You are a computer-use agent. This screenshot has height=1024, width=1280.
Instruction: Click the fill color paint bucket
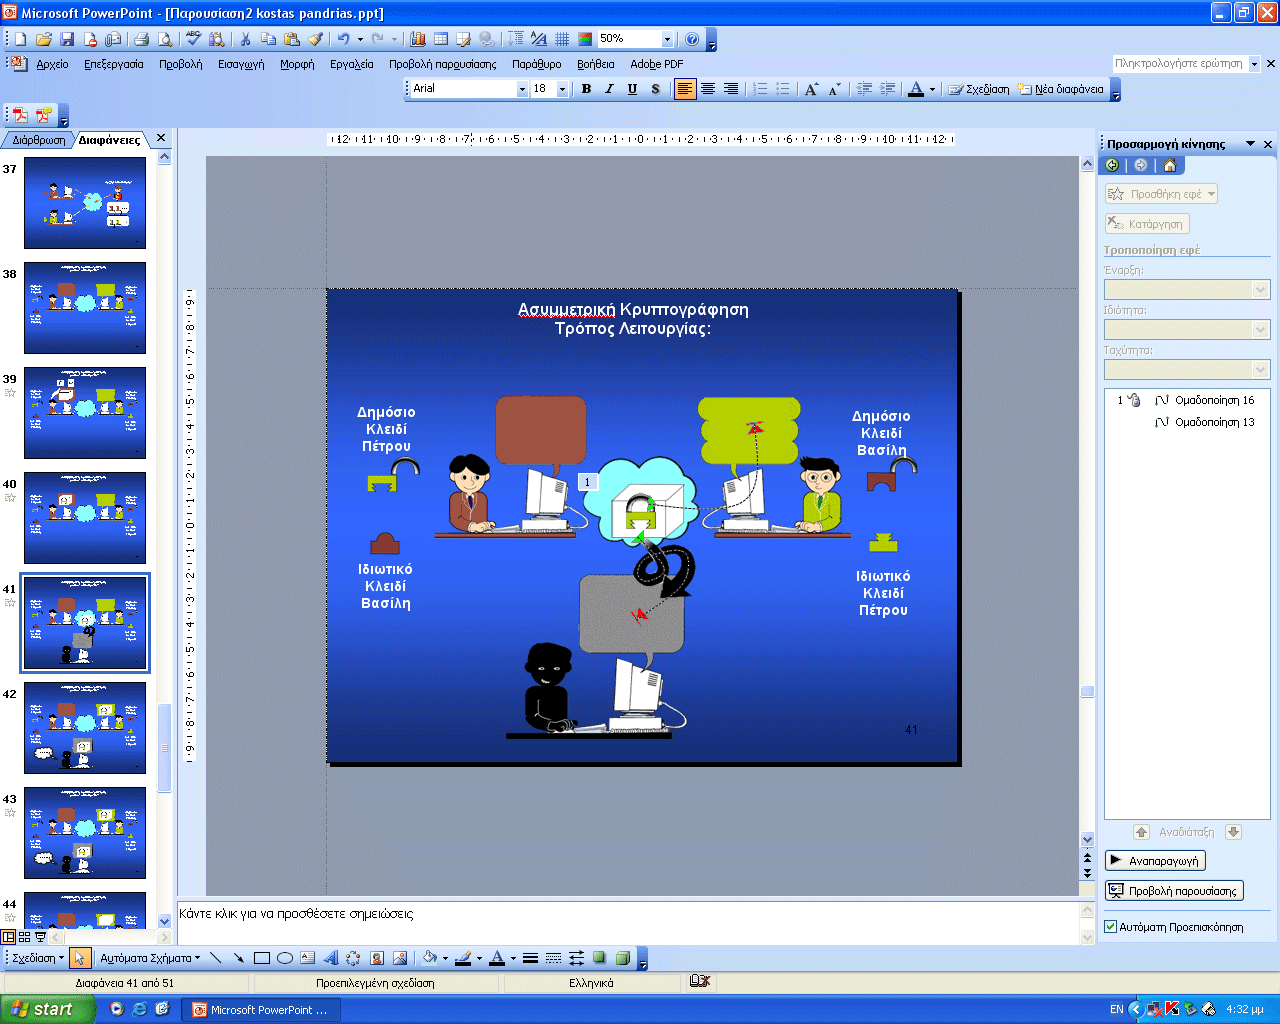(430, 958)
